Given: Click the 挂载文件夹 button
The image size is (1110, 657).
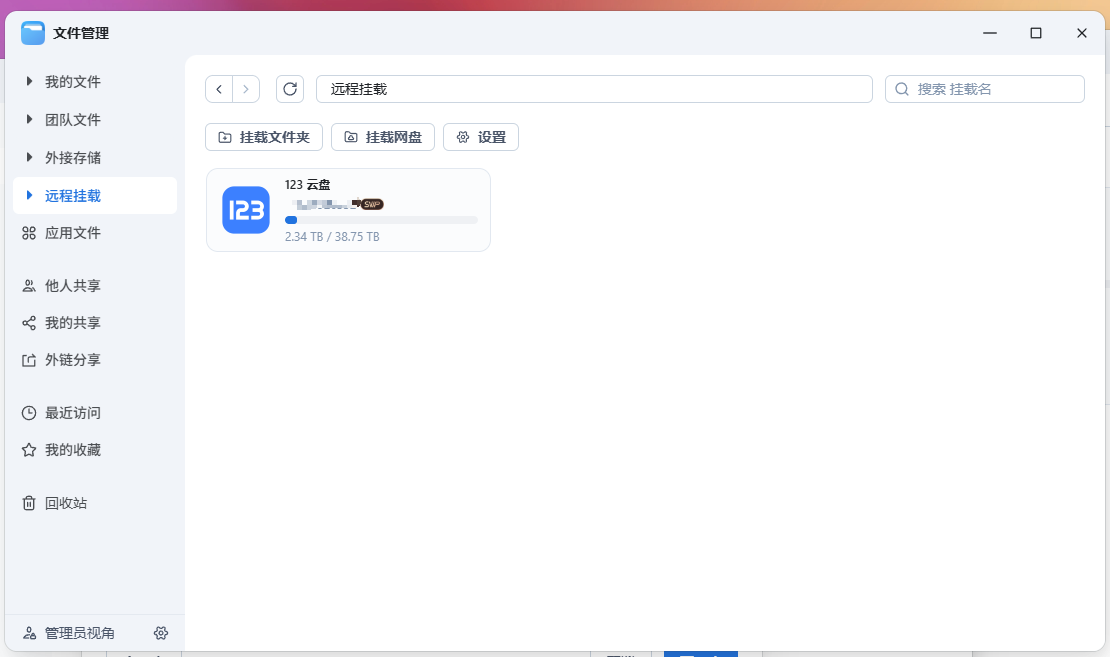Looking at the screenshot, I should tap(264, 137).
